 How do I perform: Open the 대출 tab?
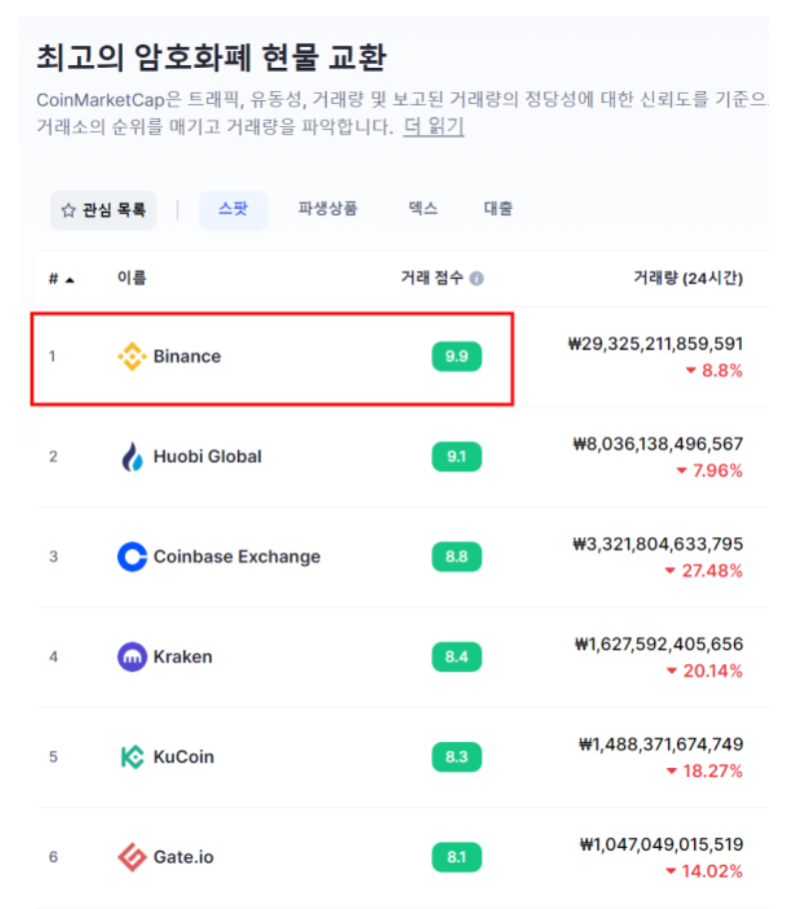point(498,209)
